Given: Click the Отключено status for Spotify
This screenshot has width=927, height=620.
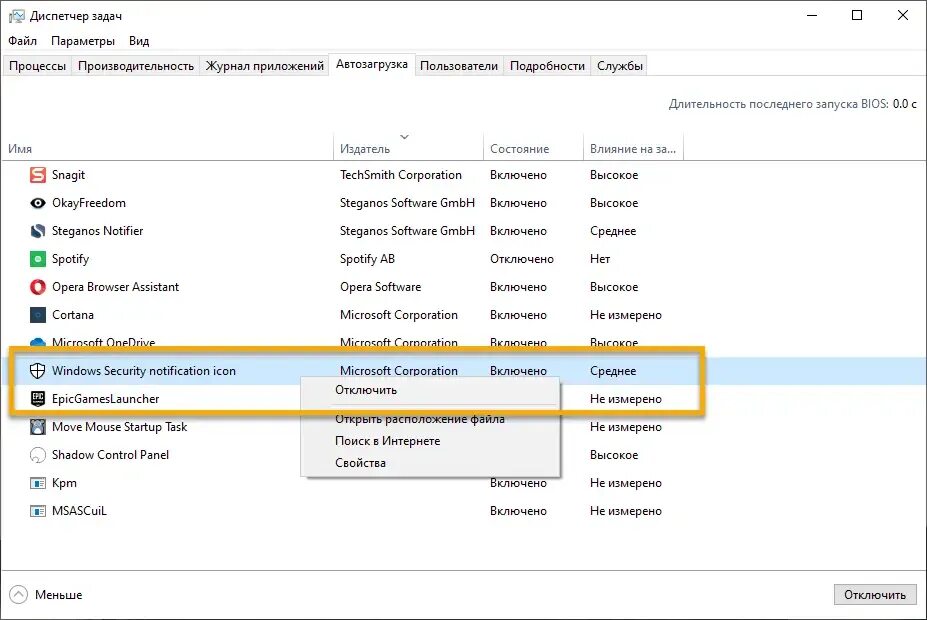Looking at the screenshot, I should point(522,259).
